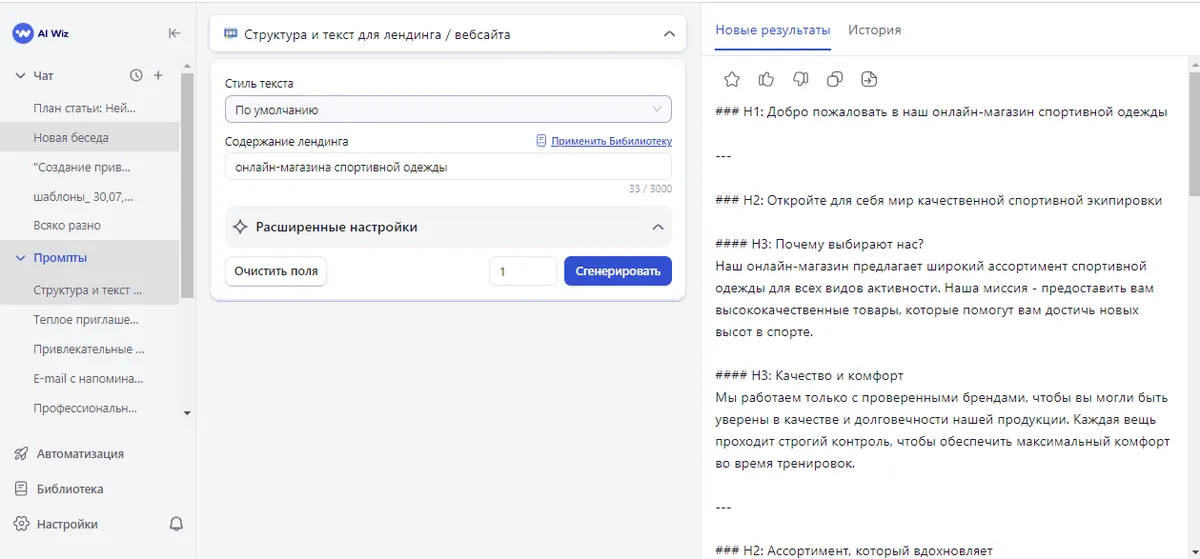The image size is (1200, 559).
Task: Open notifications bell icon
Action: point(176,524)
